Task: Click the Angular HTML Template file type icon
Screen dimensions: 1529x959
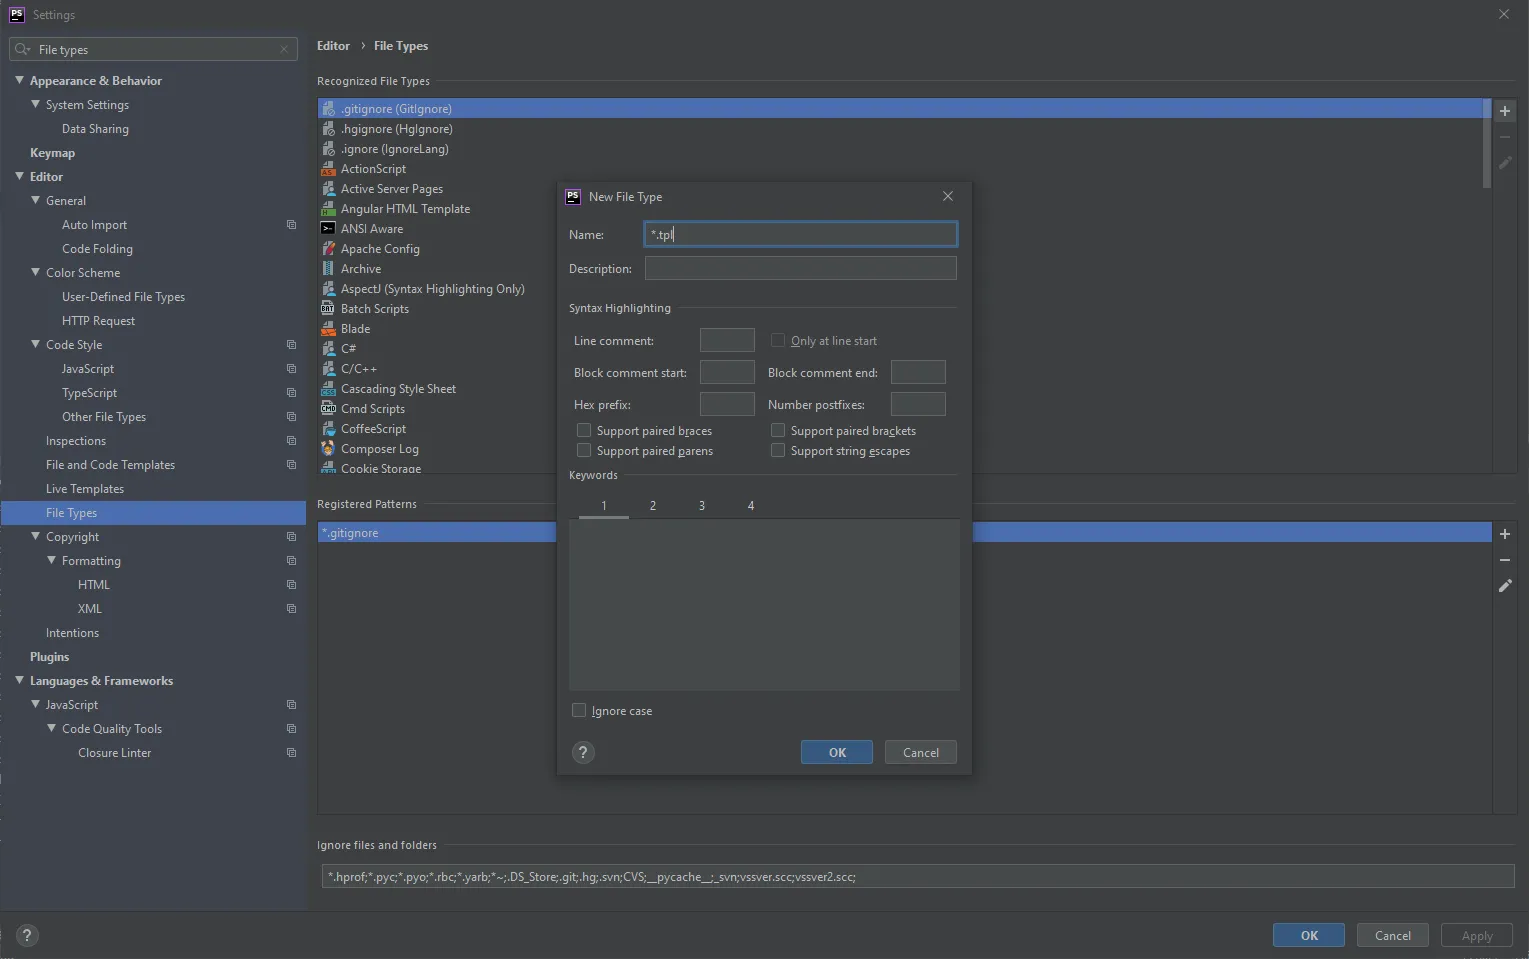Action: click(328, 209)
